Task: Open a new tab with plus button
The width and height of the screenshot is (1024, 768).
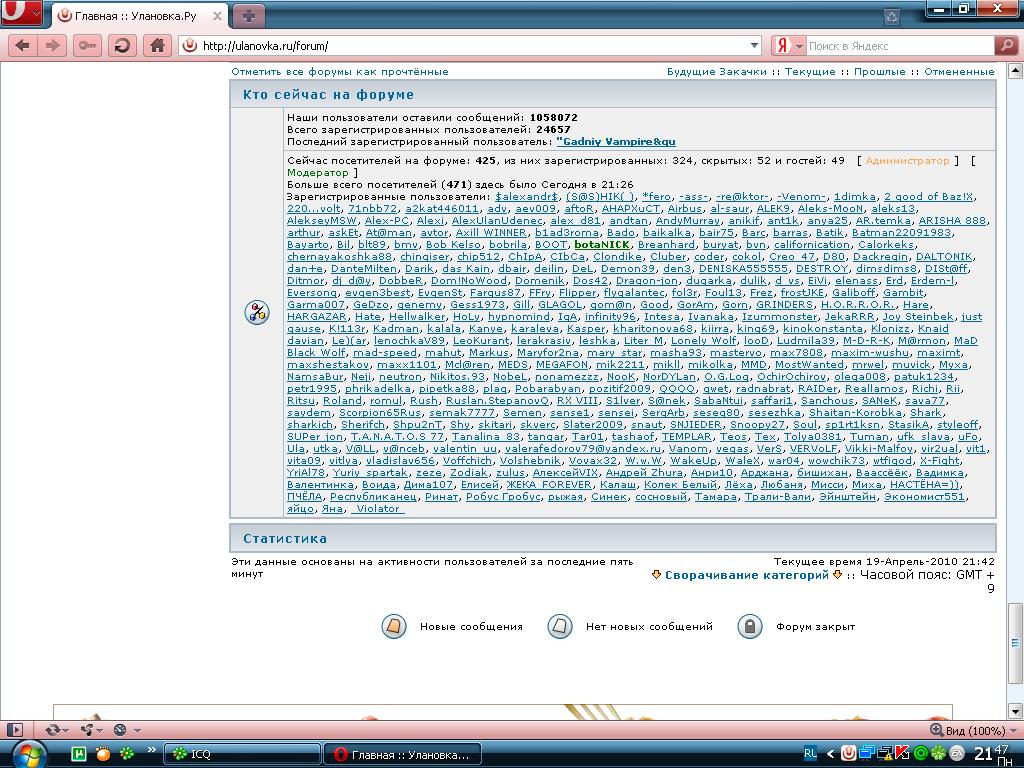Action: [249, 15]
